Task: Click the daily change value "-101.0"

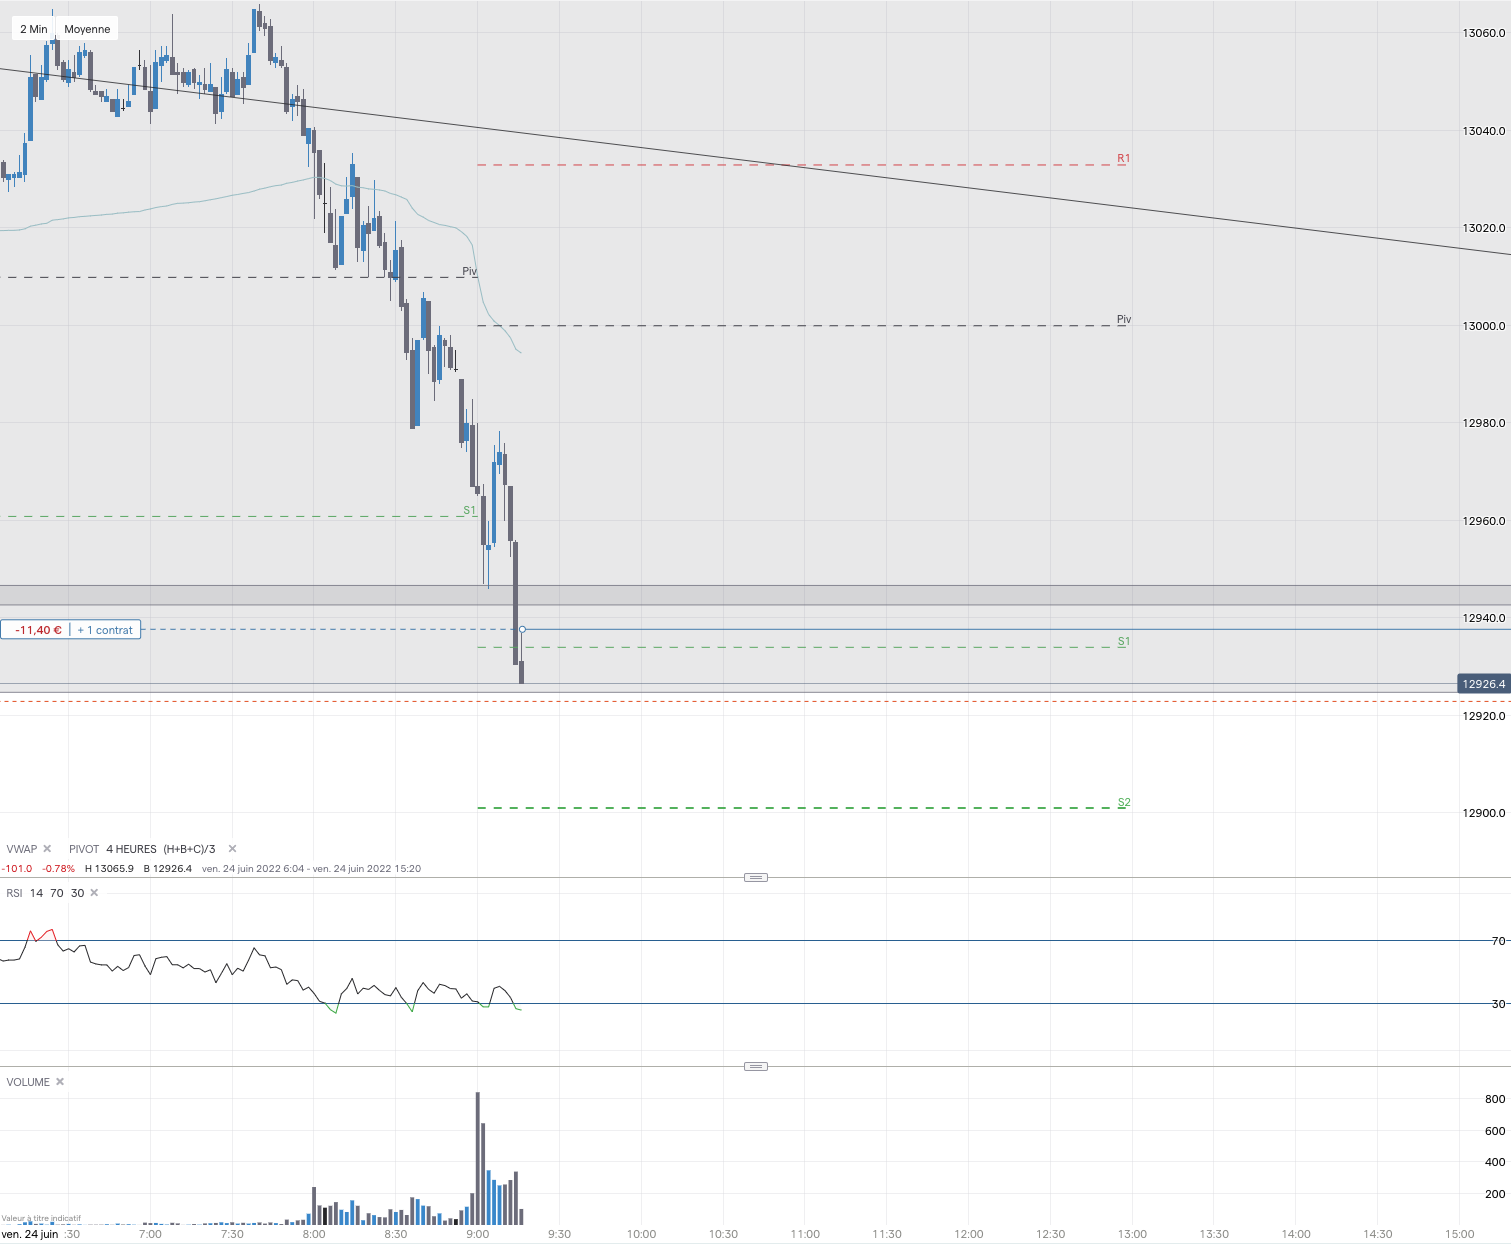Action: point(17,868)
